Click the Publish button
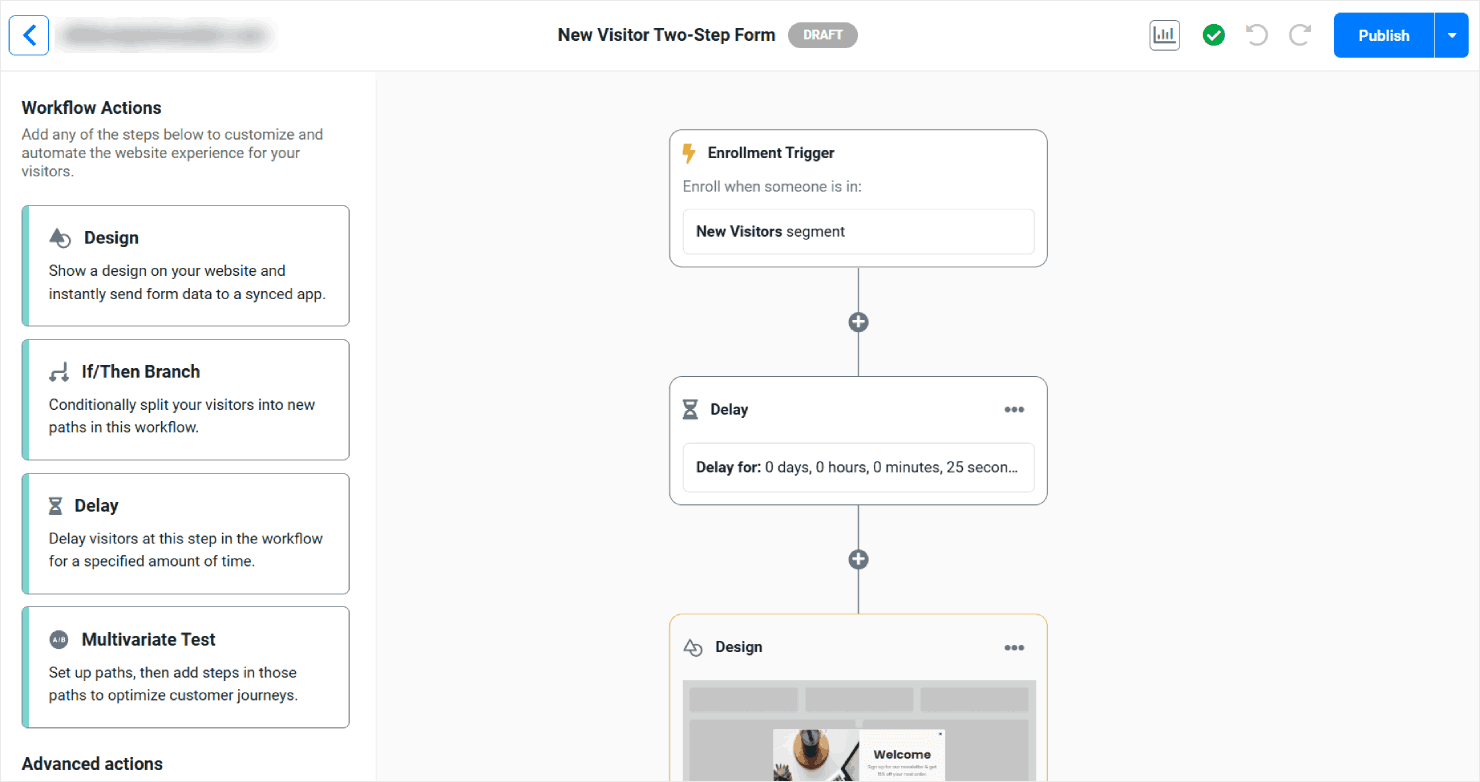This screenshot has width=1480, height=782. click(1383, 35)
